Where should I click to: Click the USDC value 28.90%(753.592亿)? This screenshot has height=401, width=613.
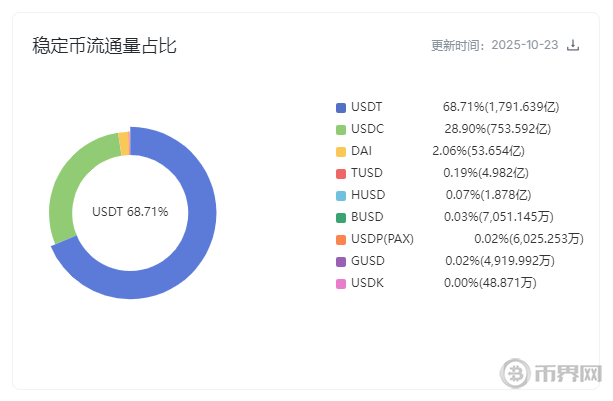pos(497,129)
